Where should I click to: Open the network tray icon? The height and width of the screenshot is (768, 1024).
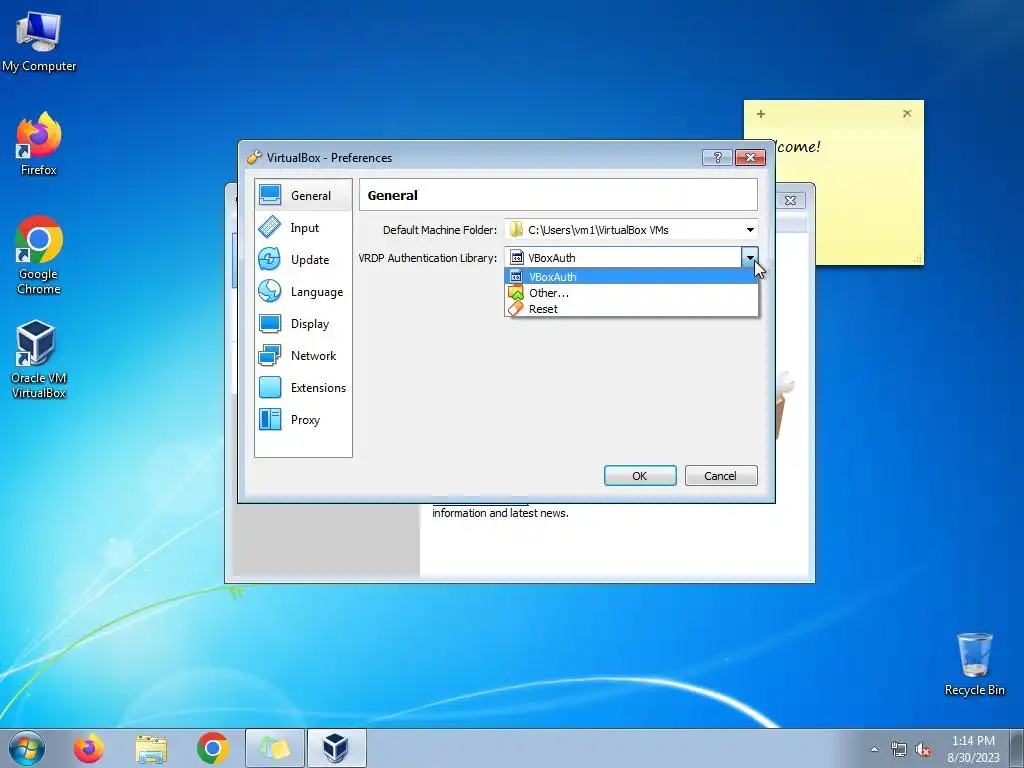(x=899, y=749)
